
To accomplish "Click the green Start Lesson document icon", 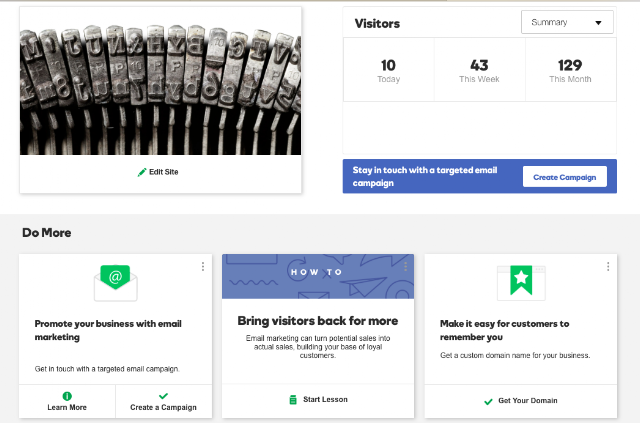I will (293, 400).
